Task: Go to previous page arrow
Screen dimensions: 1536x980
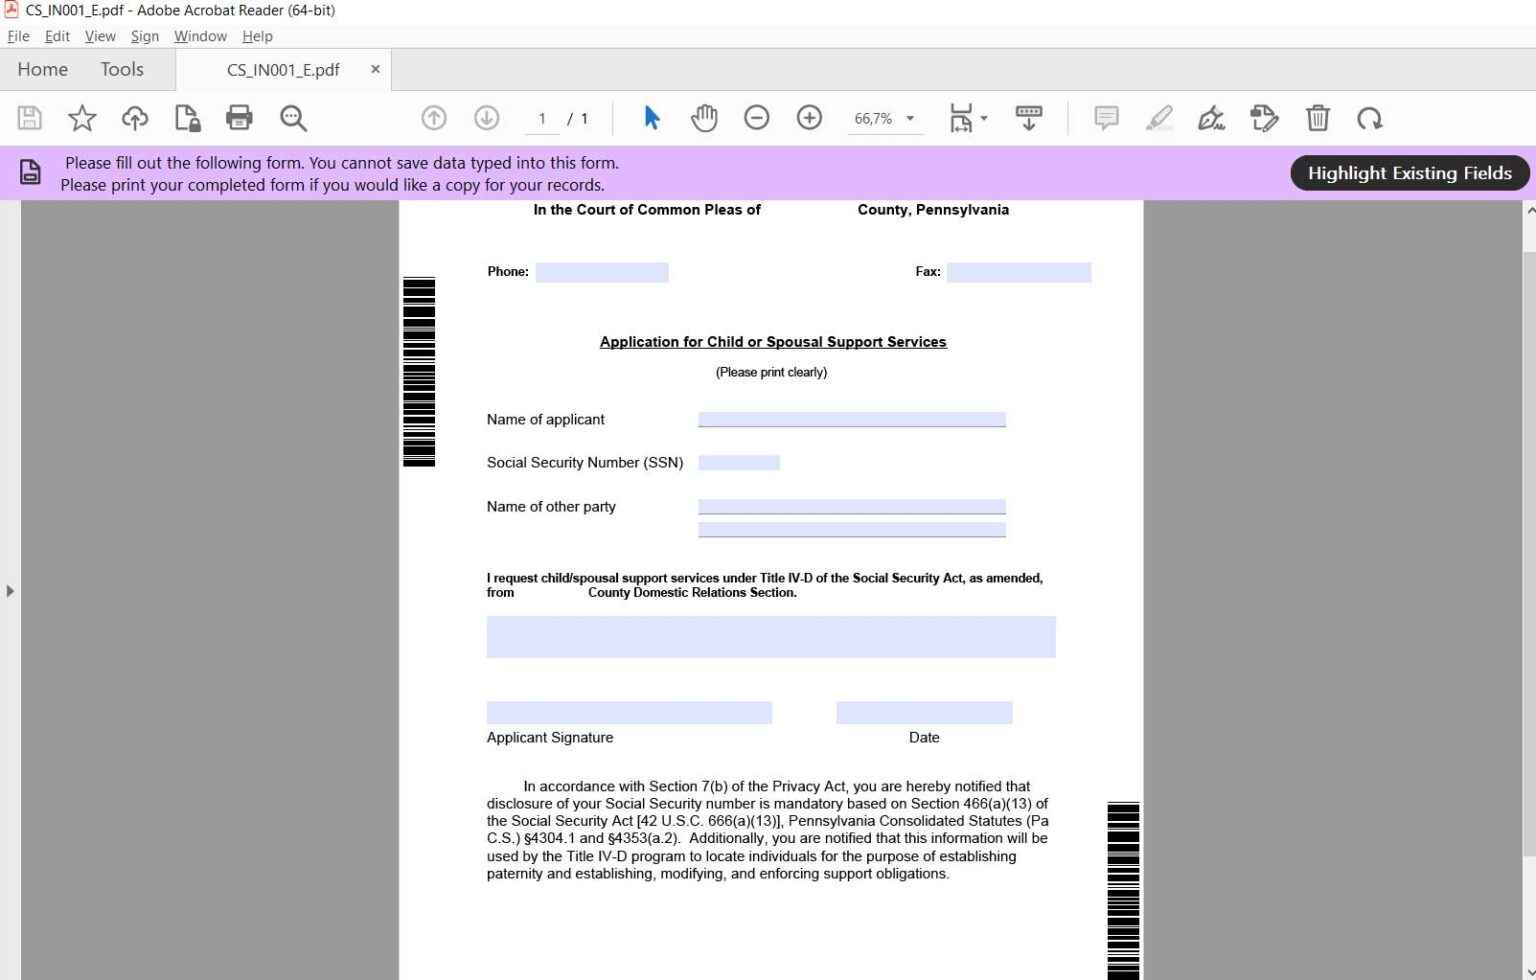Action: click(x=434, y=118)
